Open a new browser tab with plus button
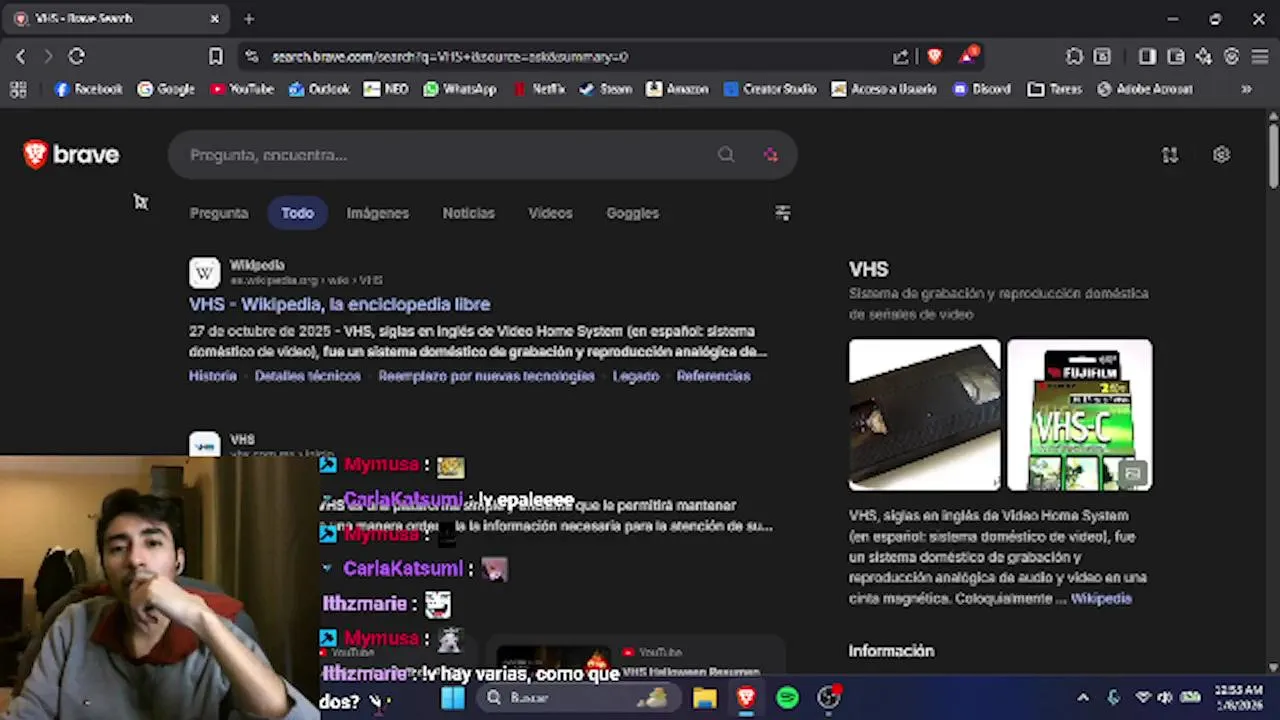Viewport: 1280px width, 720px height. tap(249, 19)
